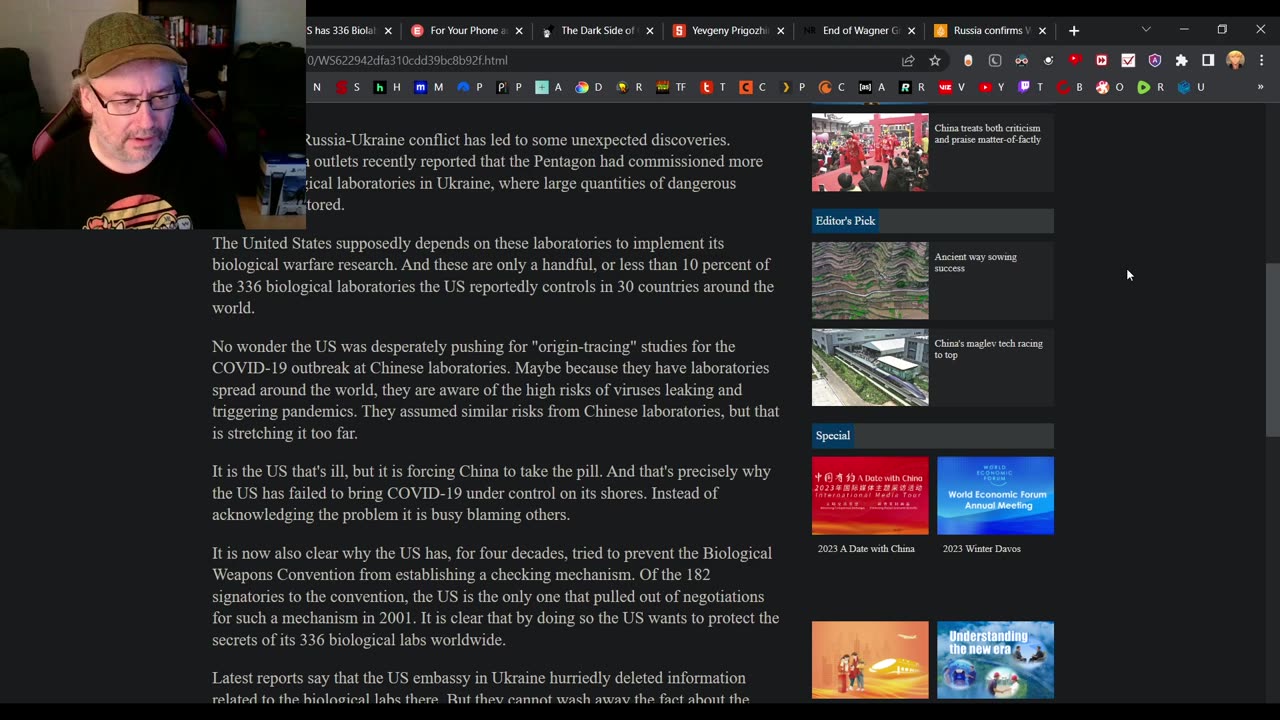Open the 'TF' bookmark
Image resolution: width=1280 pixels, height=720 pixels.
[x=671, y=87]
